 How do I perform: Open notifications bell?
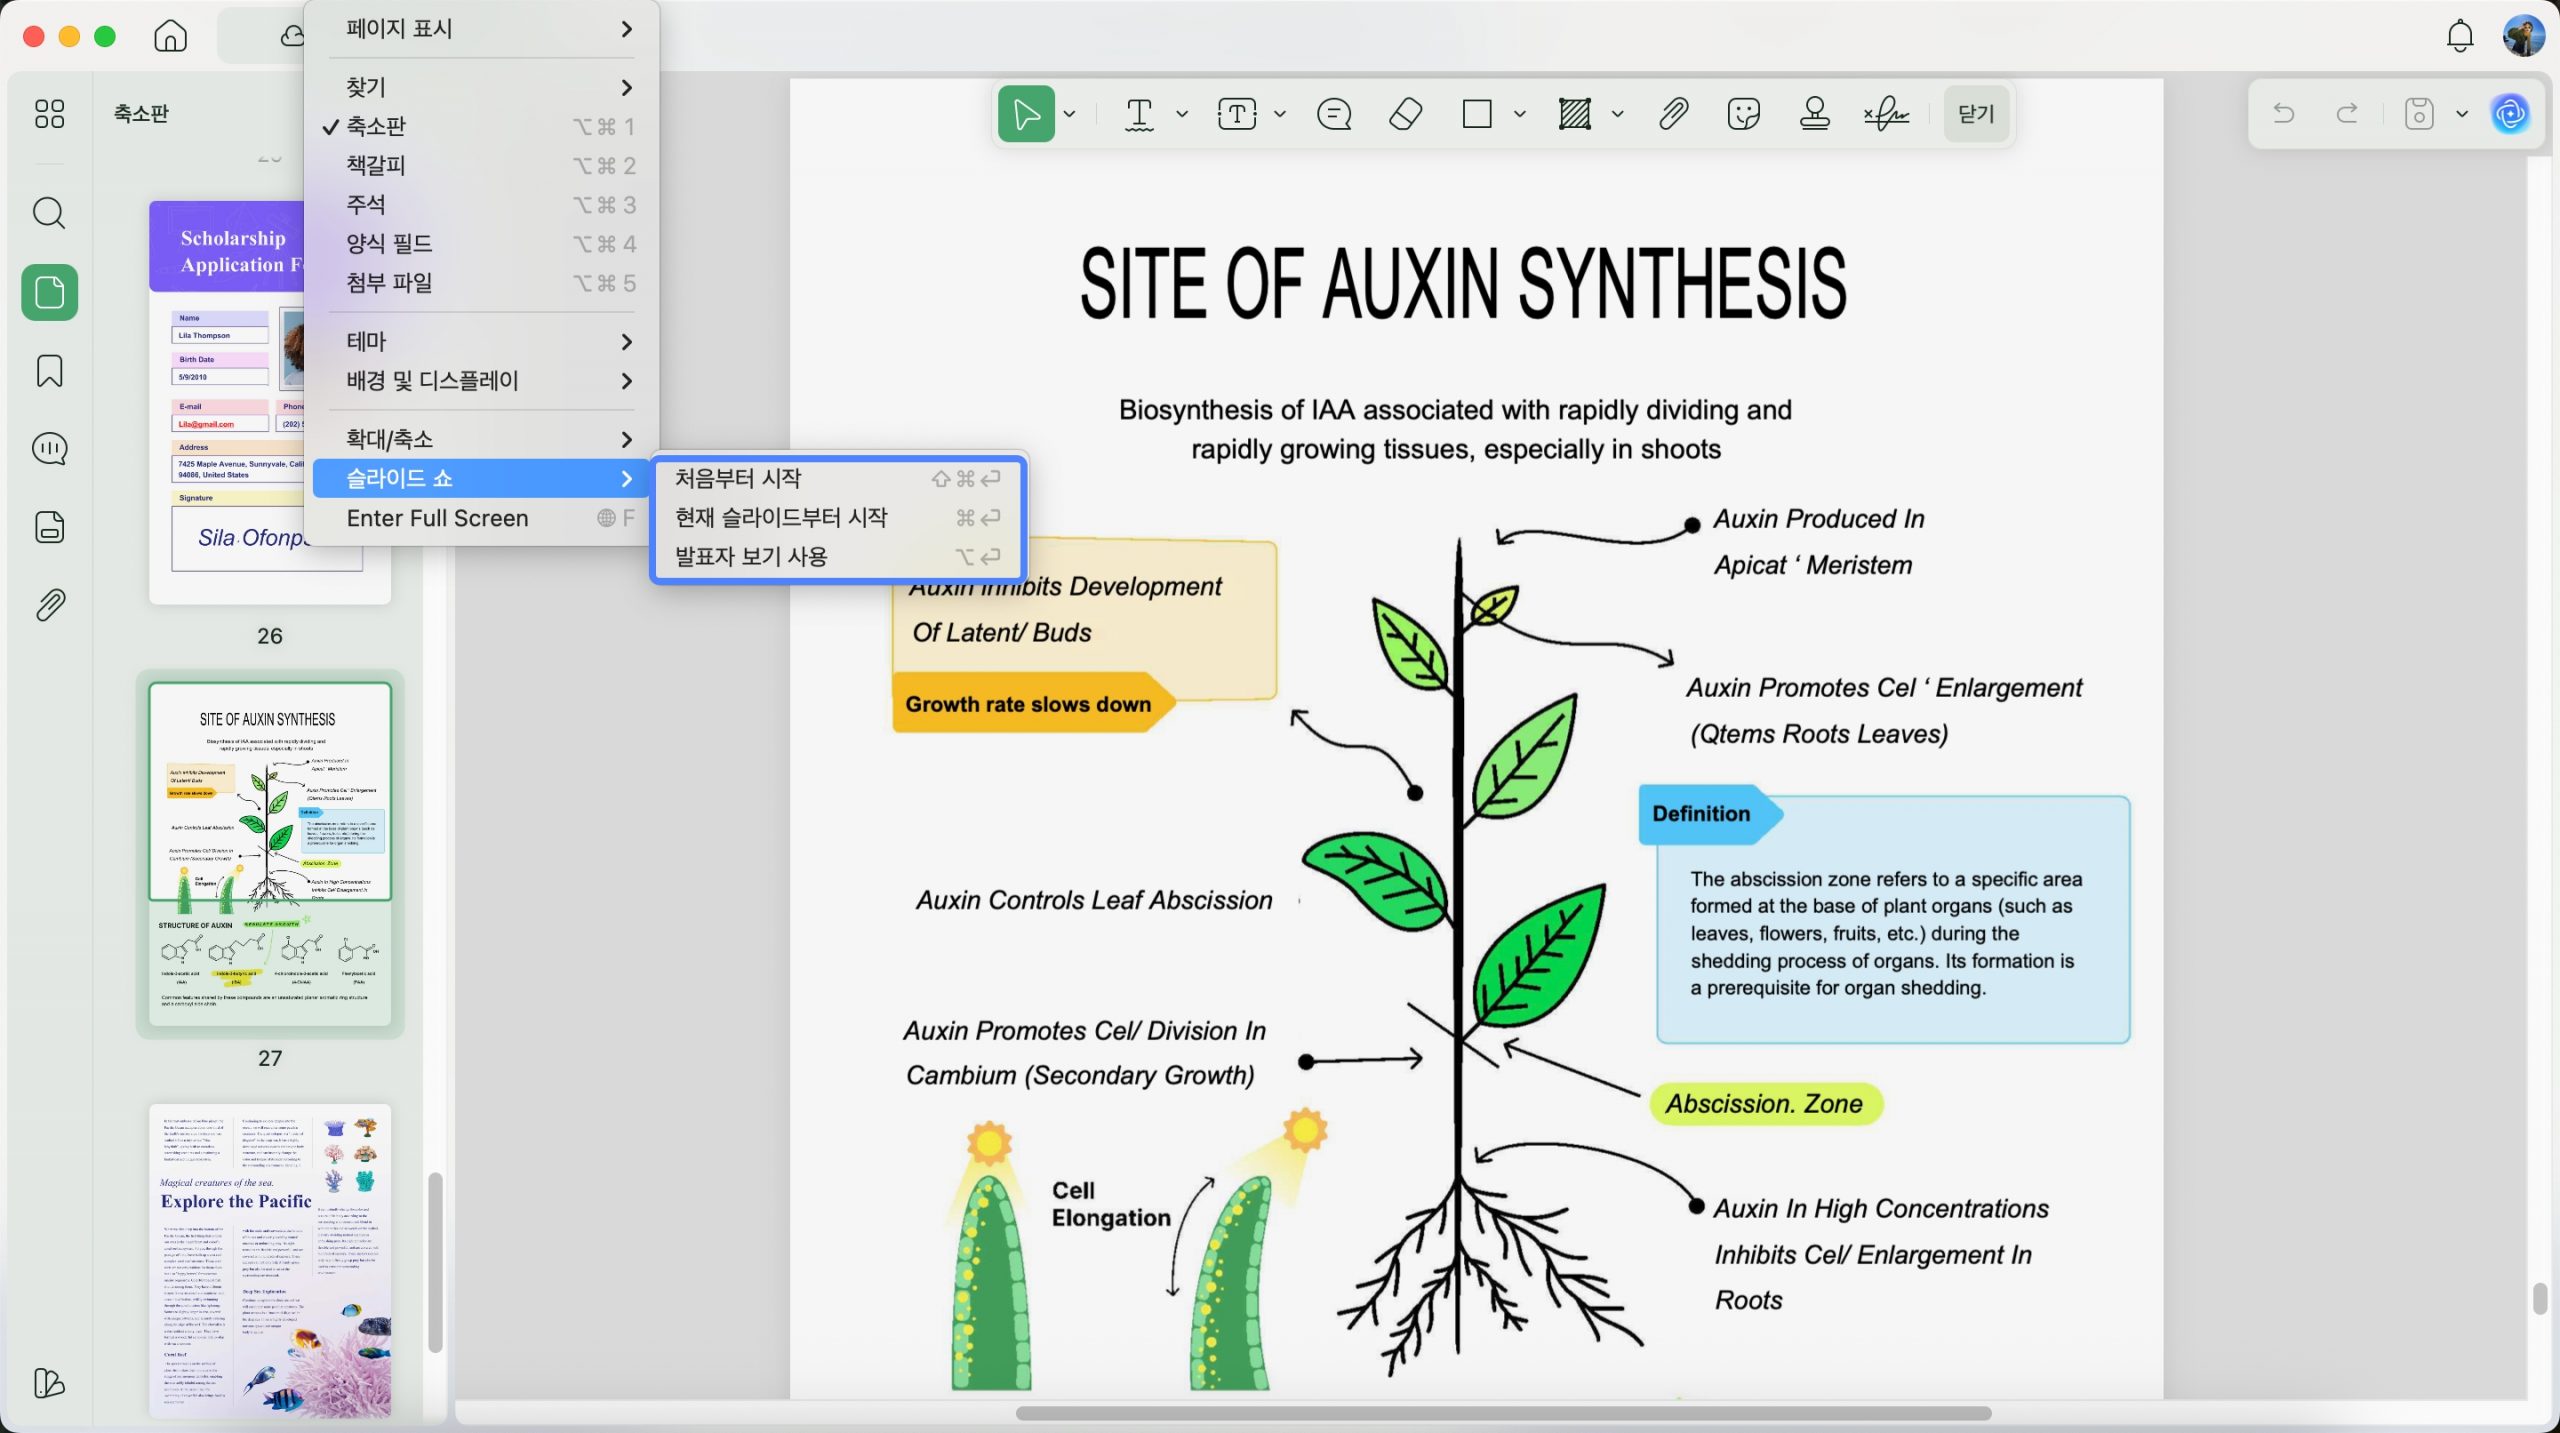[x=2460, y=36]
